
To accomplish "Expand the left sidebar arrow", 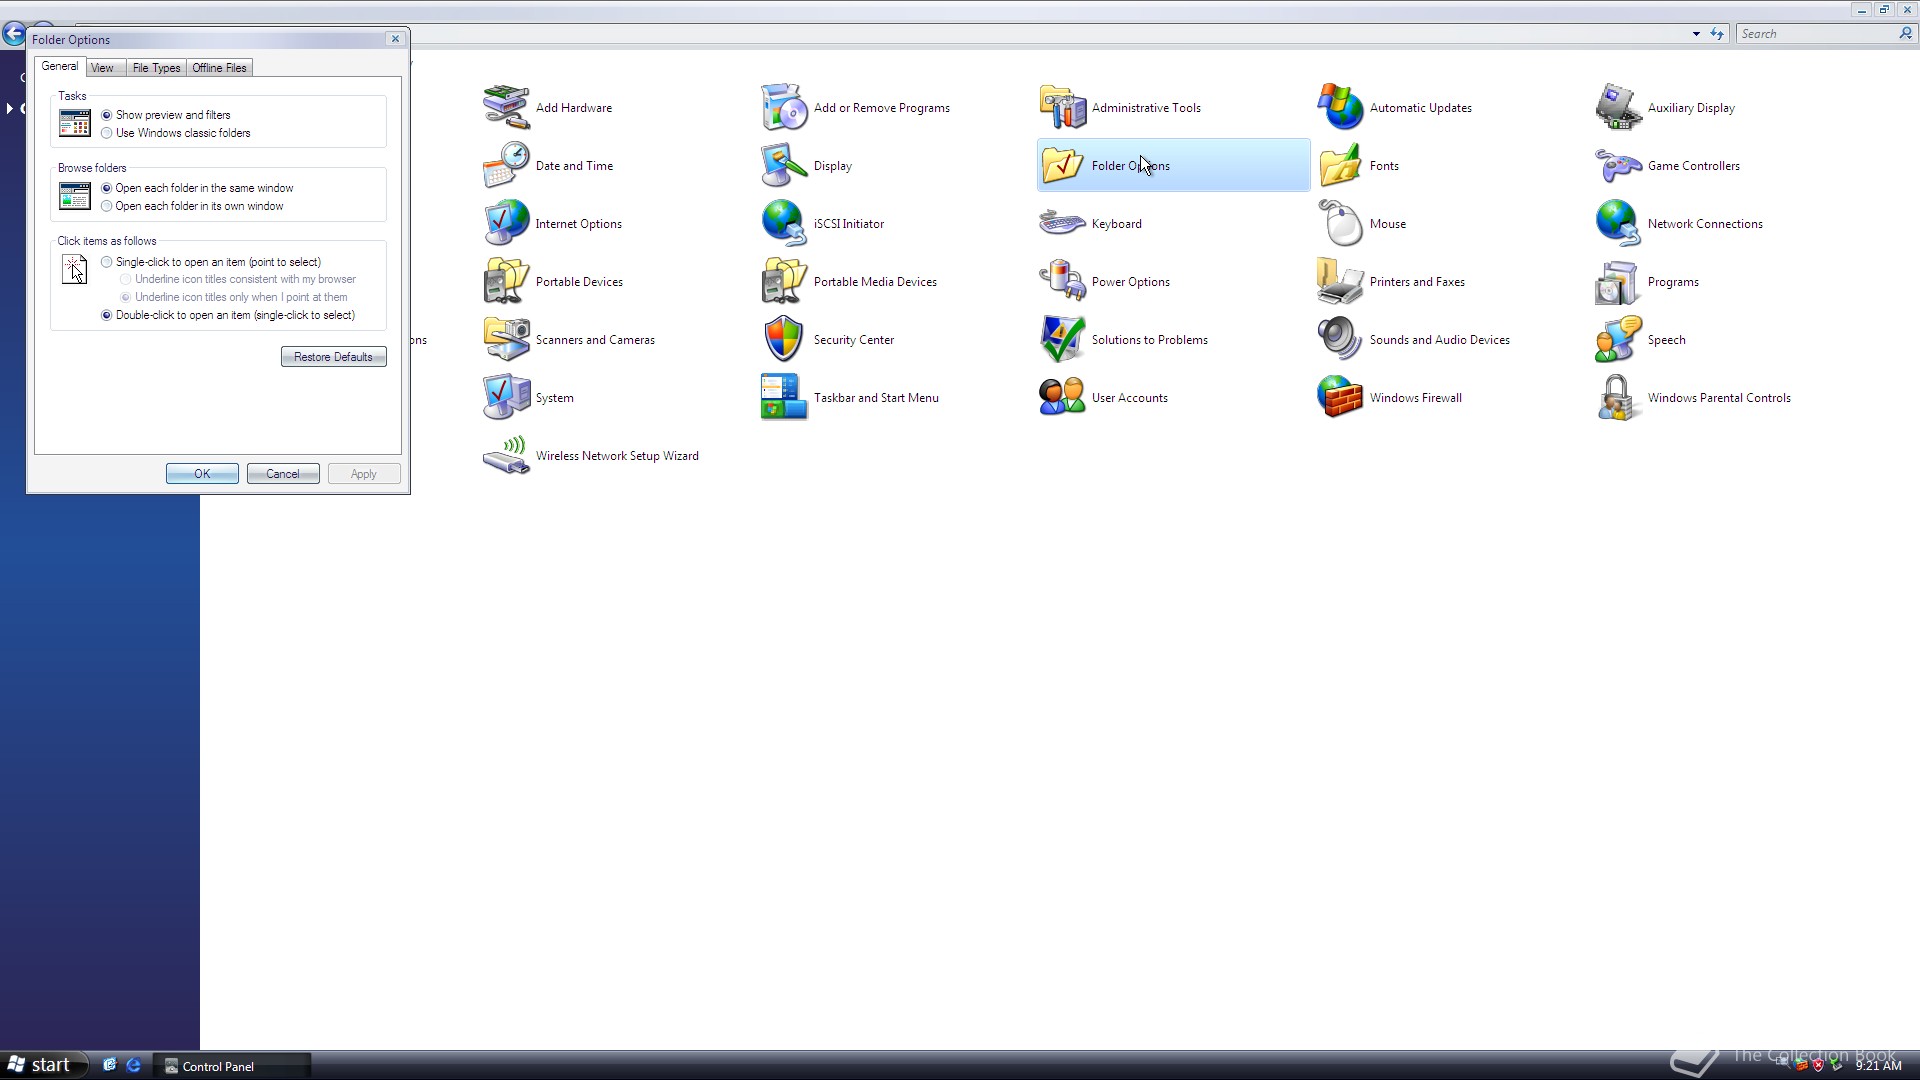I will click(9, 108).
